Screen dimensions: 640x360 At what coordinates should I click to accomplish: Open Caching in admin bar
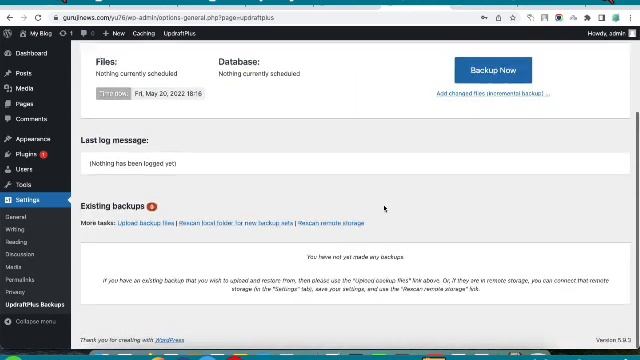point(144,33)
